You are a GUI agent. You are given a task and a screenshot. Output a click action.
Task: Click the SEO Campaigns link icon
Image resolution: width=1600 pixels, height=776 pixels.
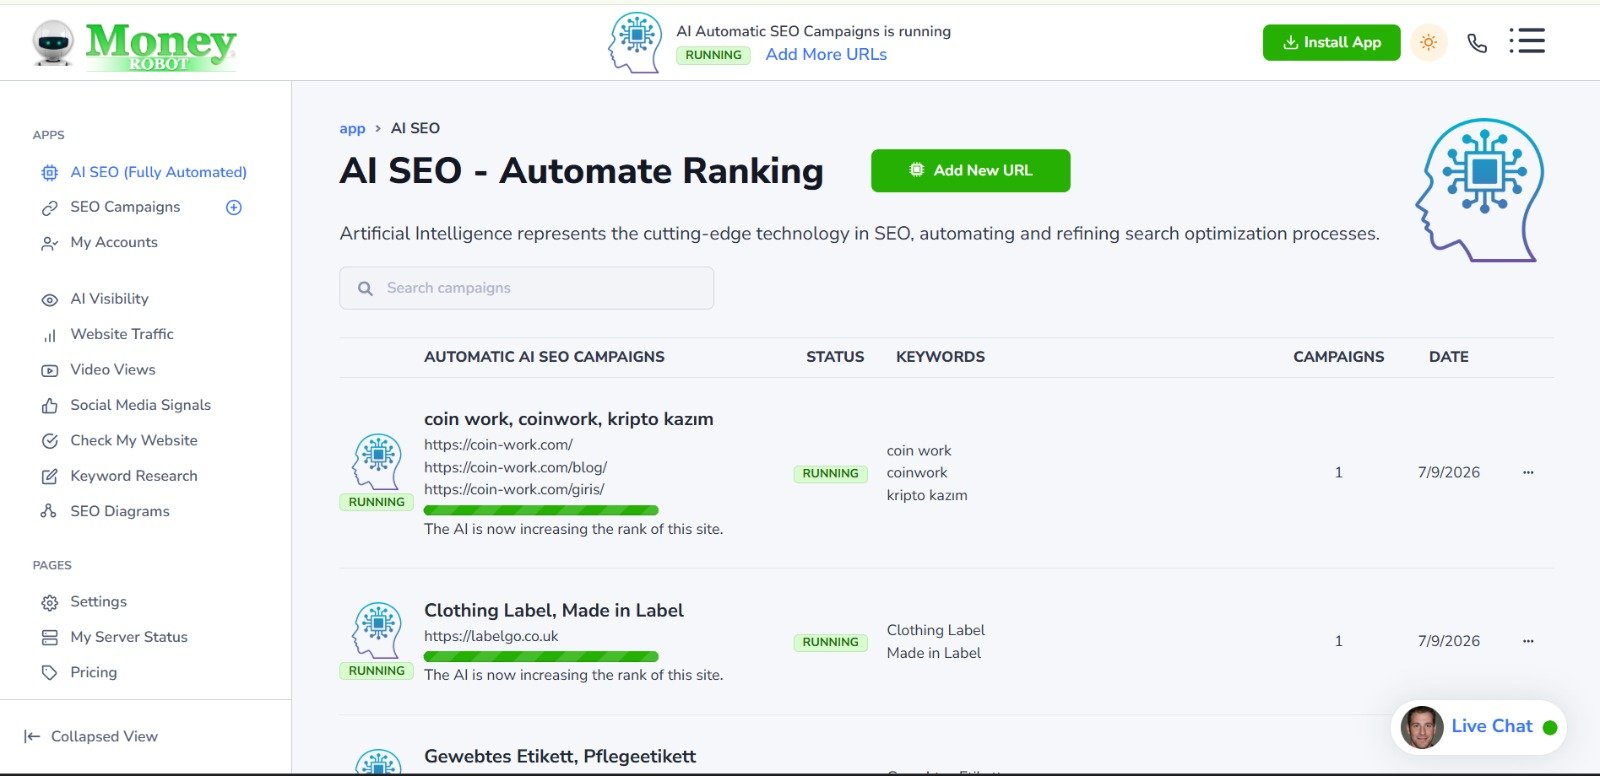pyautogui.click(x=49, y=208)
